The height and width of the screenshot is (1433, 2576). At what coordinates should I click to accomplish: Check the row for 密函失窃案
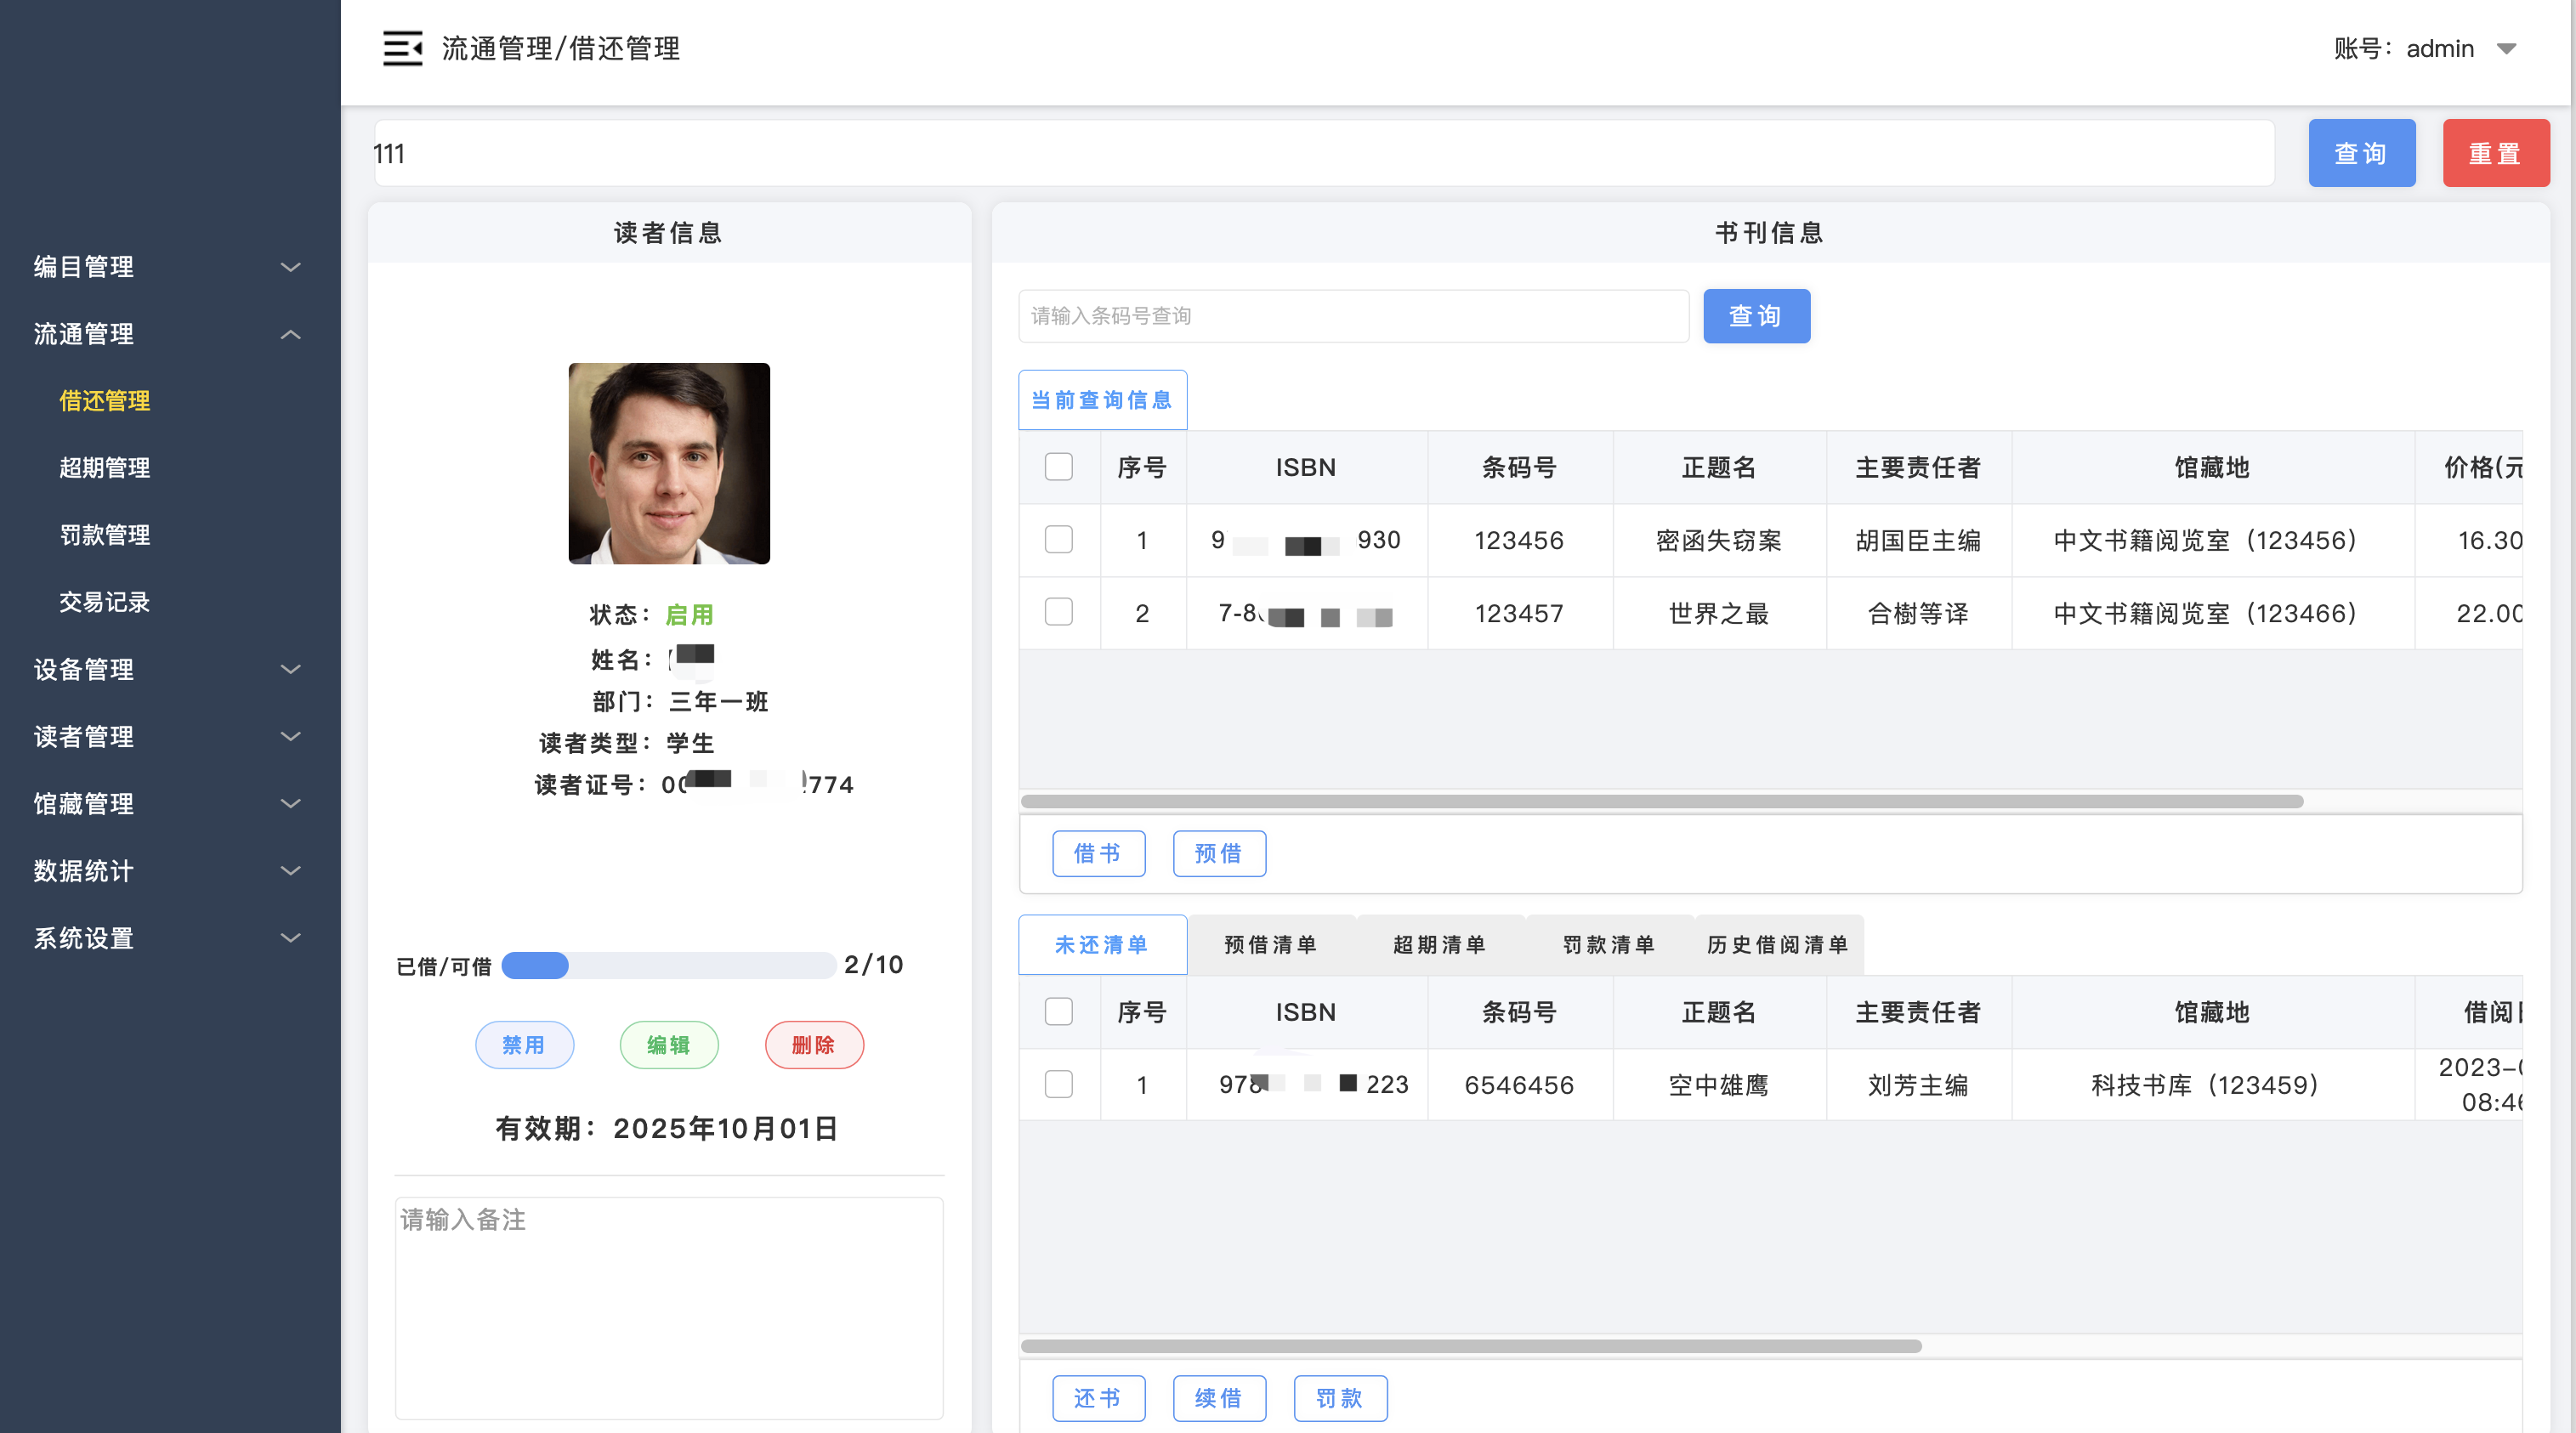click(x=1058, y=540)
